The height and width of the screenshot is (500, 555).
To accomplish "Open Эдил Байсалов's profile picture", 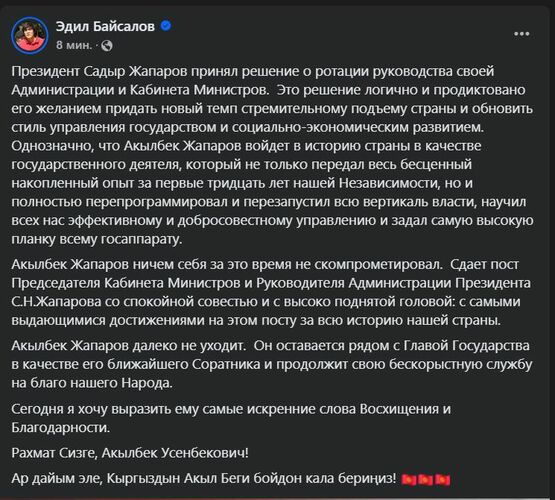I will [30, 35].
